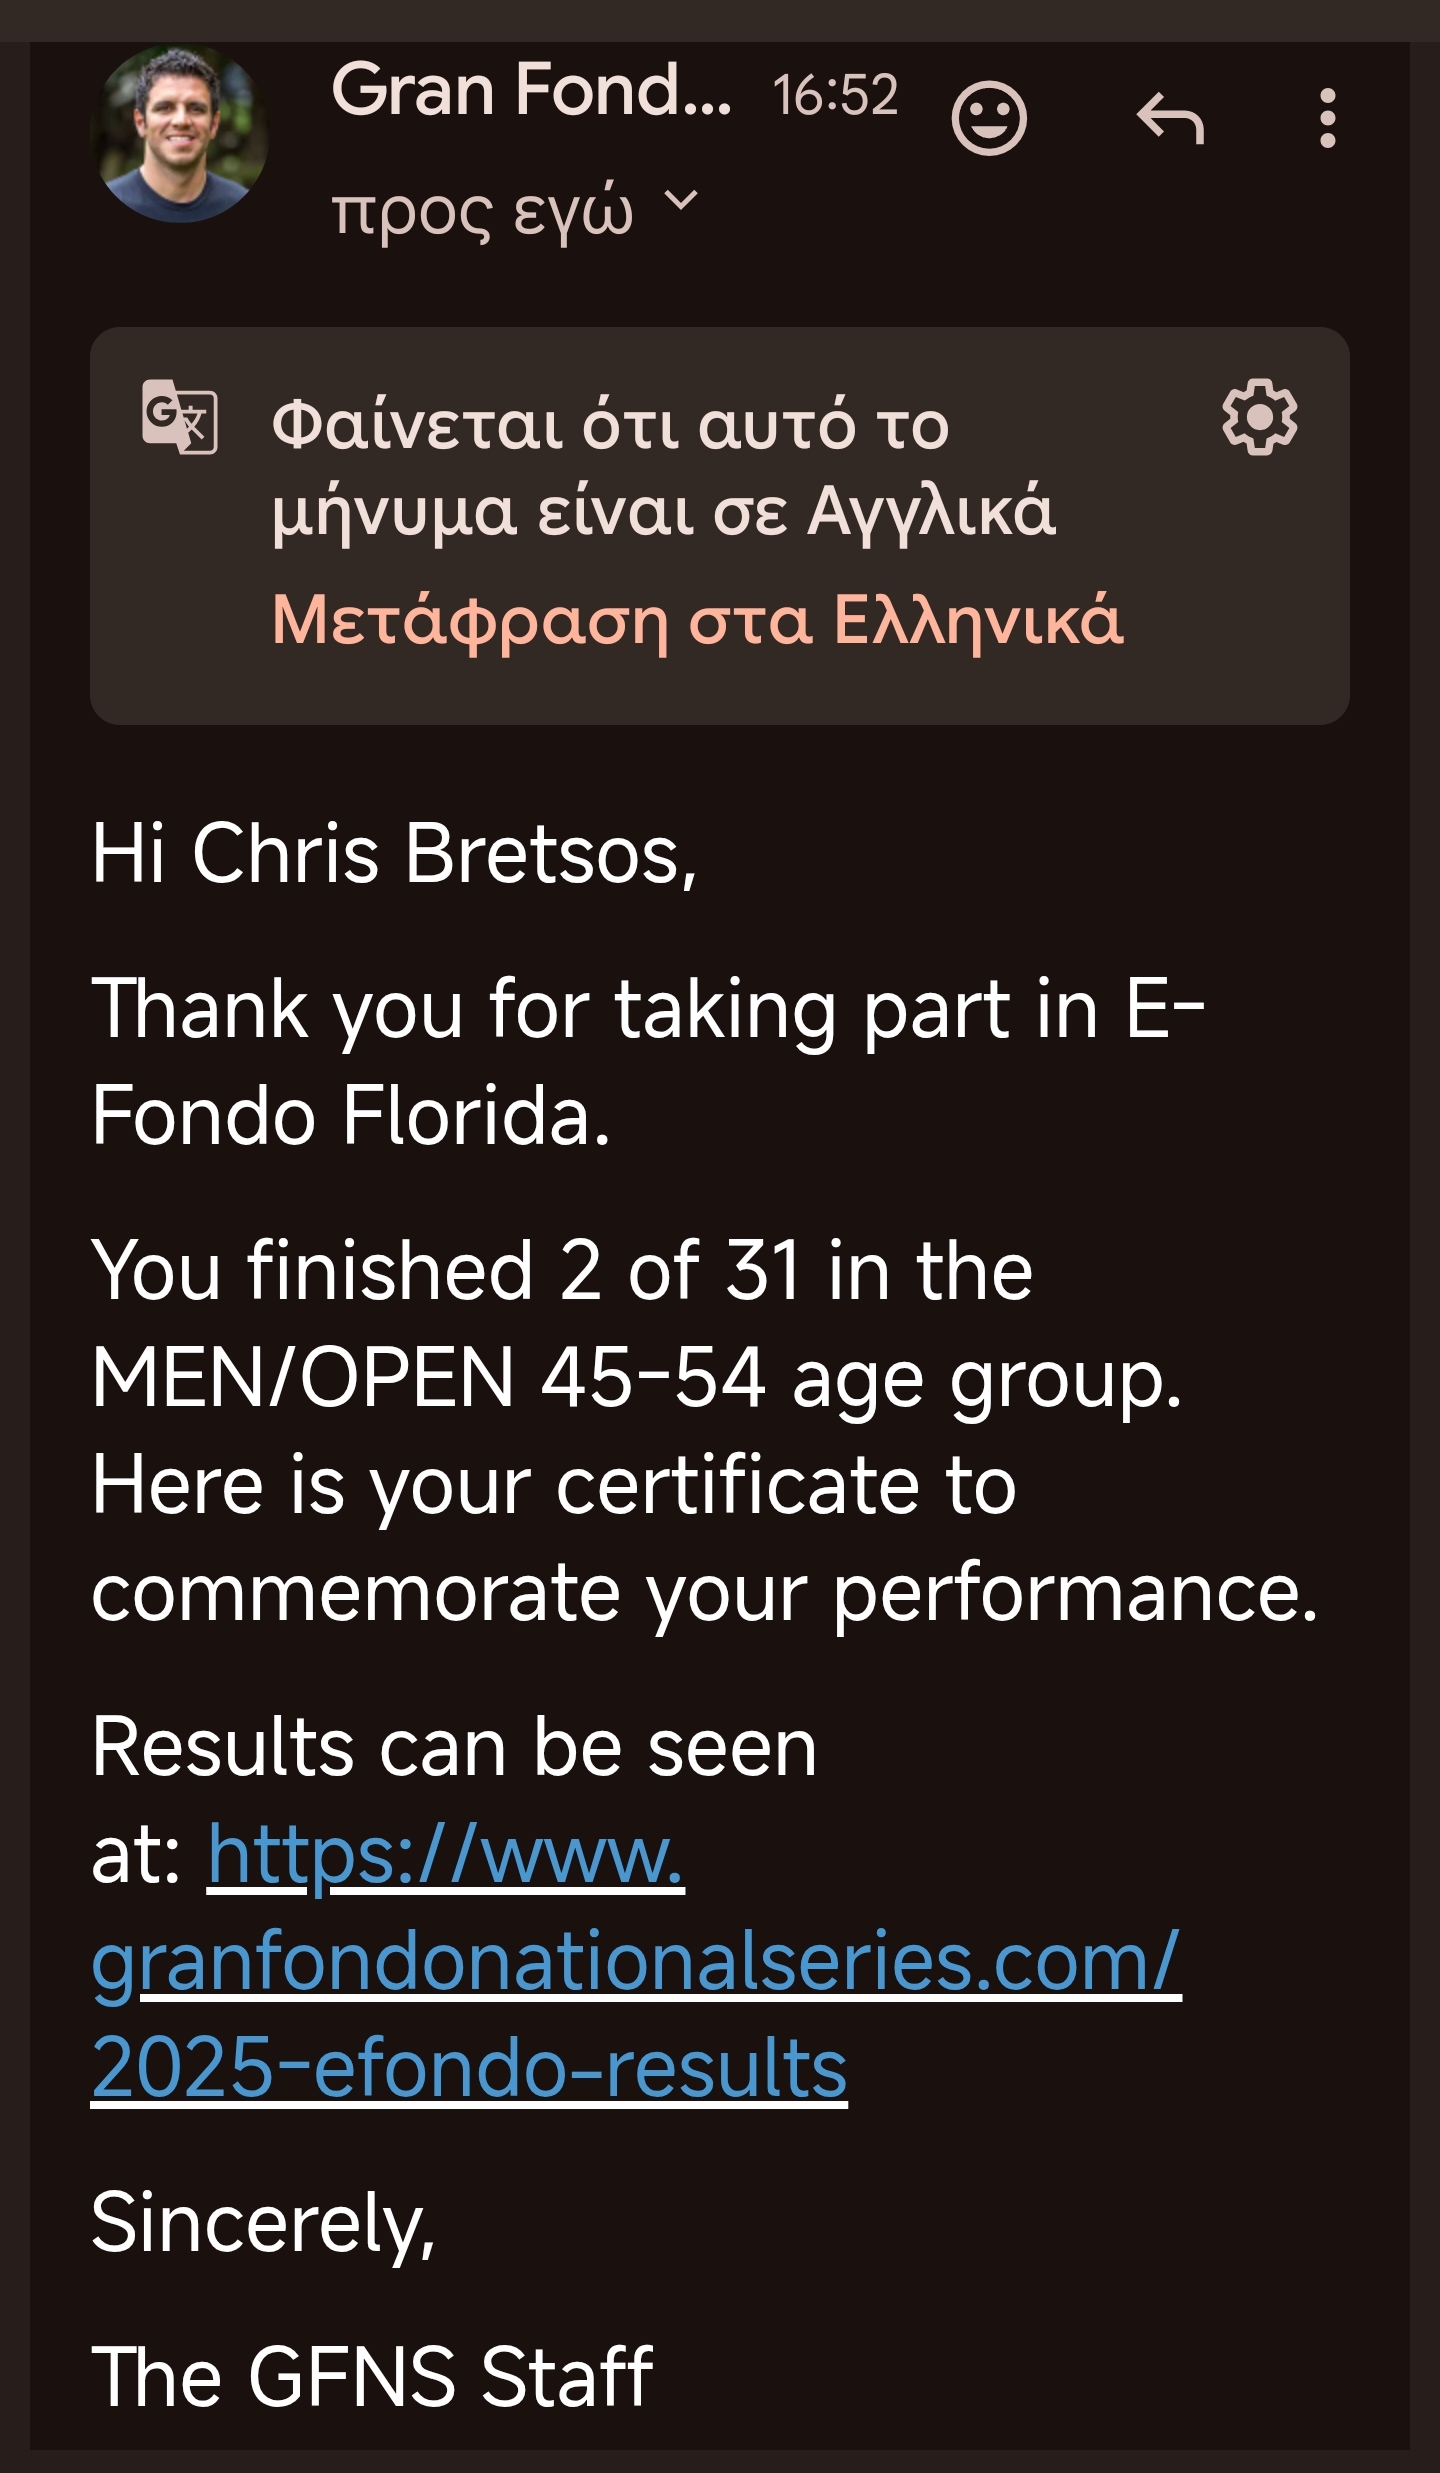Viewport: 1440px width, 2473px height.
Task: Open the three-dot more options menu
Action: pos(1327,119)
